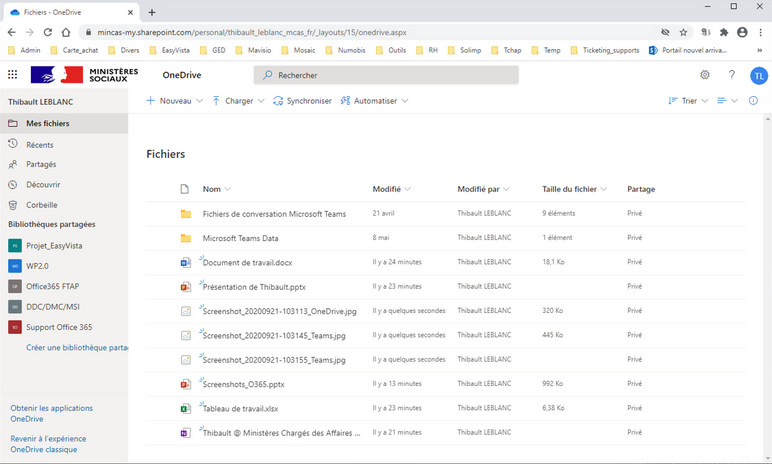
Task: Bookmark this page with the star icon
Action: [684, 32]
